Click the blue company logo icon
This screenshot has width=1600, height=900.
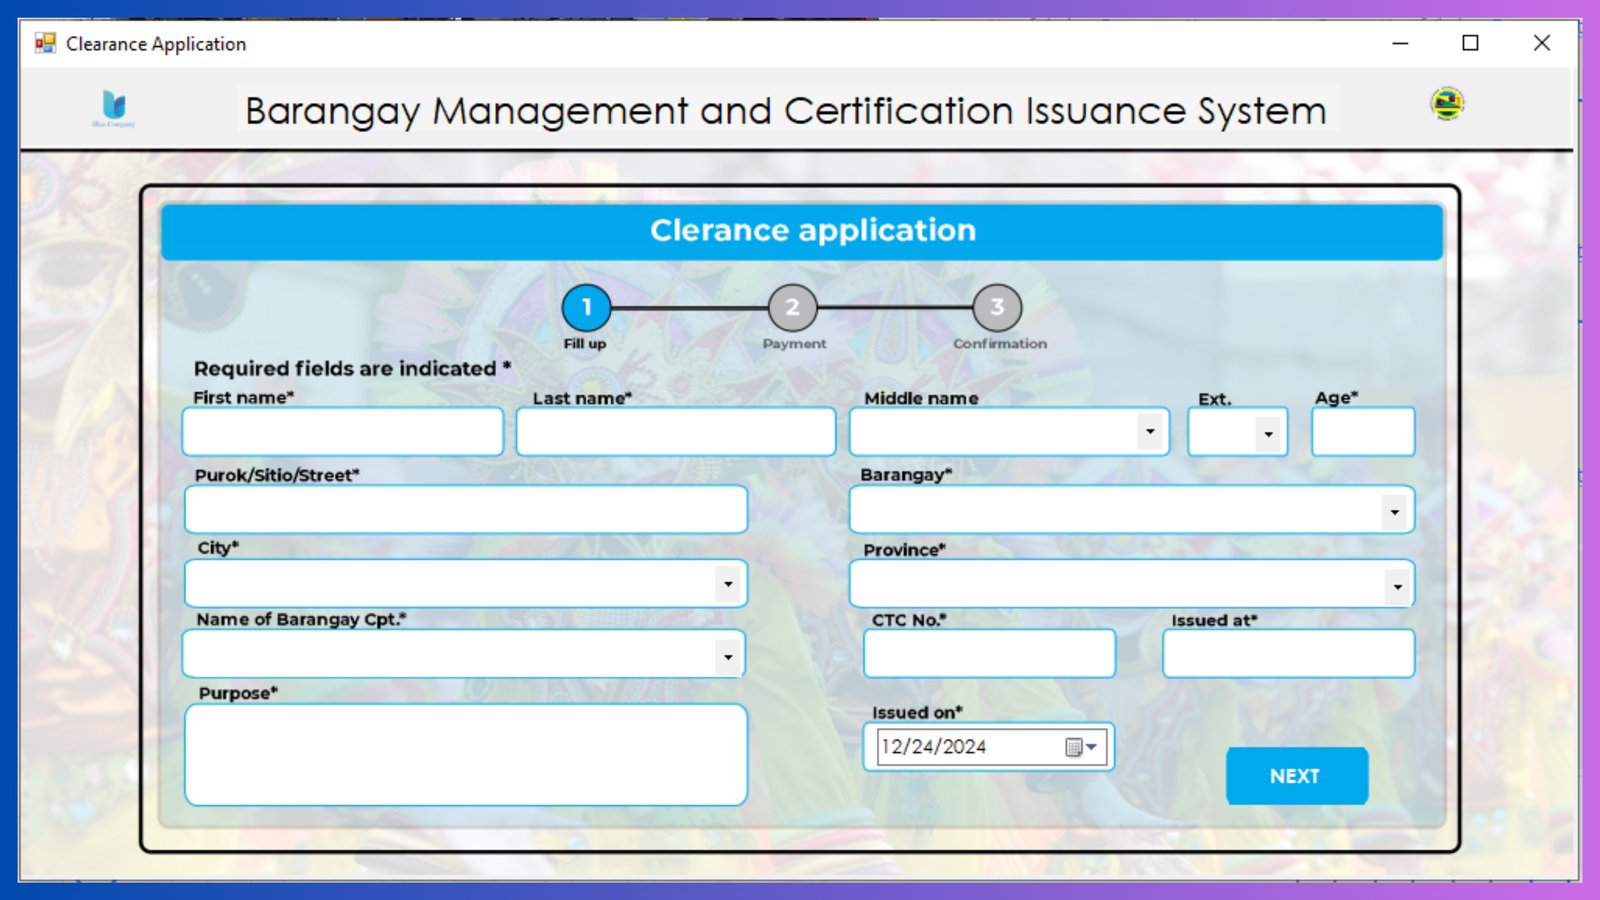pos(114,107)
